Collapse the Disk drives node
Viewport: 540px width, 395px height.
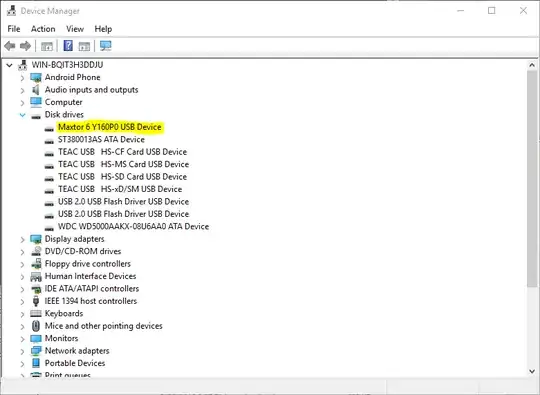tap(22, 115)
